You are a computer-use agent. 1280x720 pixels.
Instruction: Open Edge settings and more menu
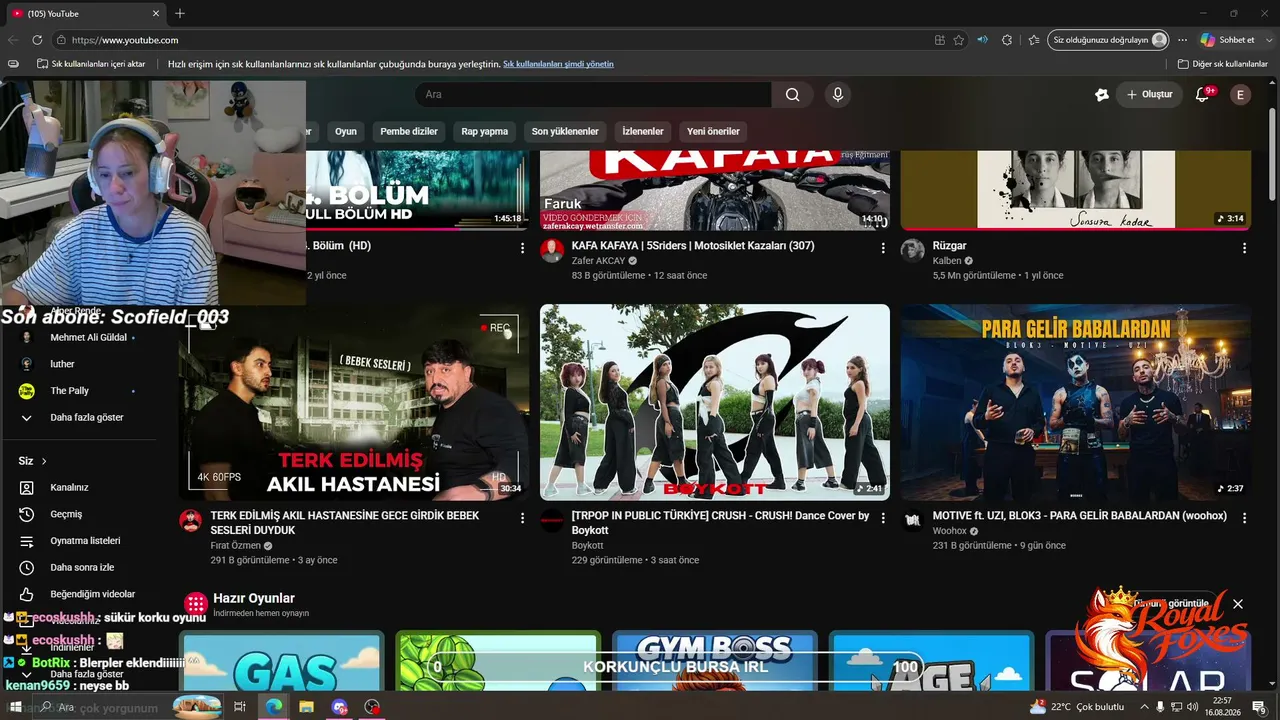click(x=1183, y=40)
